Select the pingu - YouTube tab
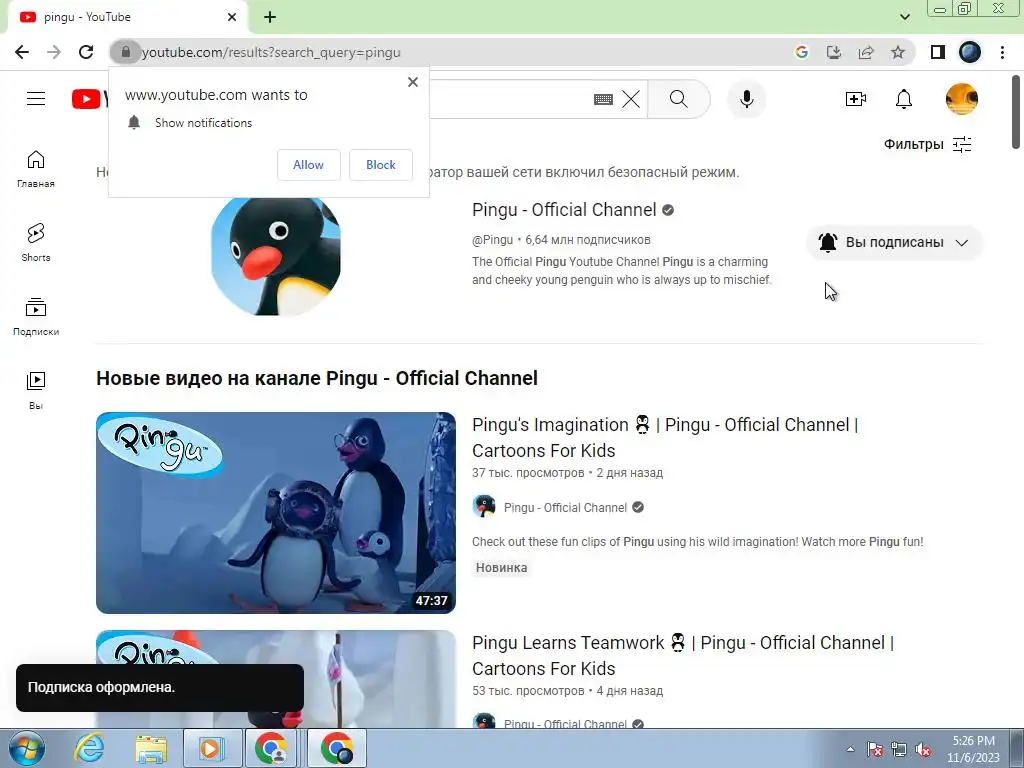This screenshot has width=1024, height=768. tap(127, 17)
